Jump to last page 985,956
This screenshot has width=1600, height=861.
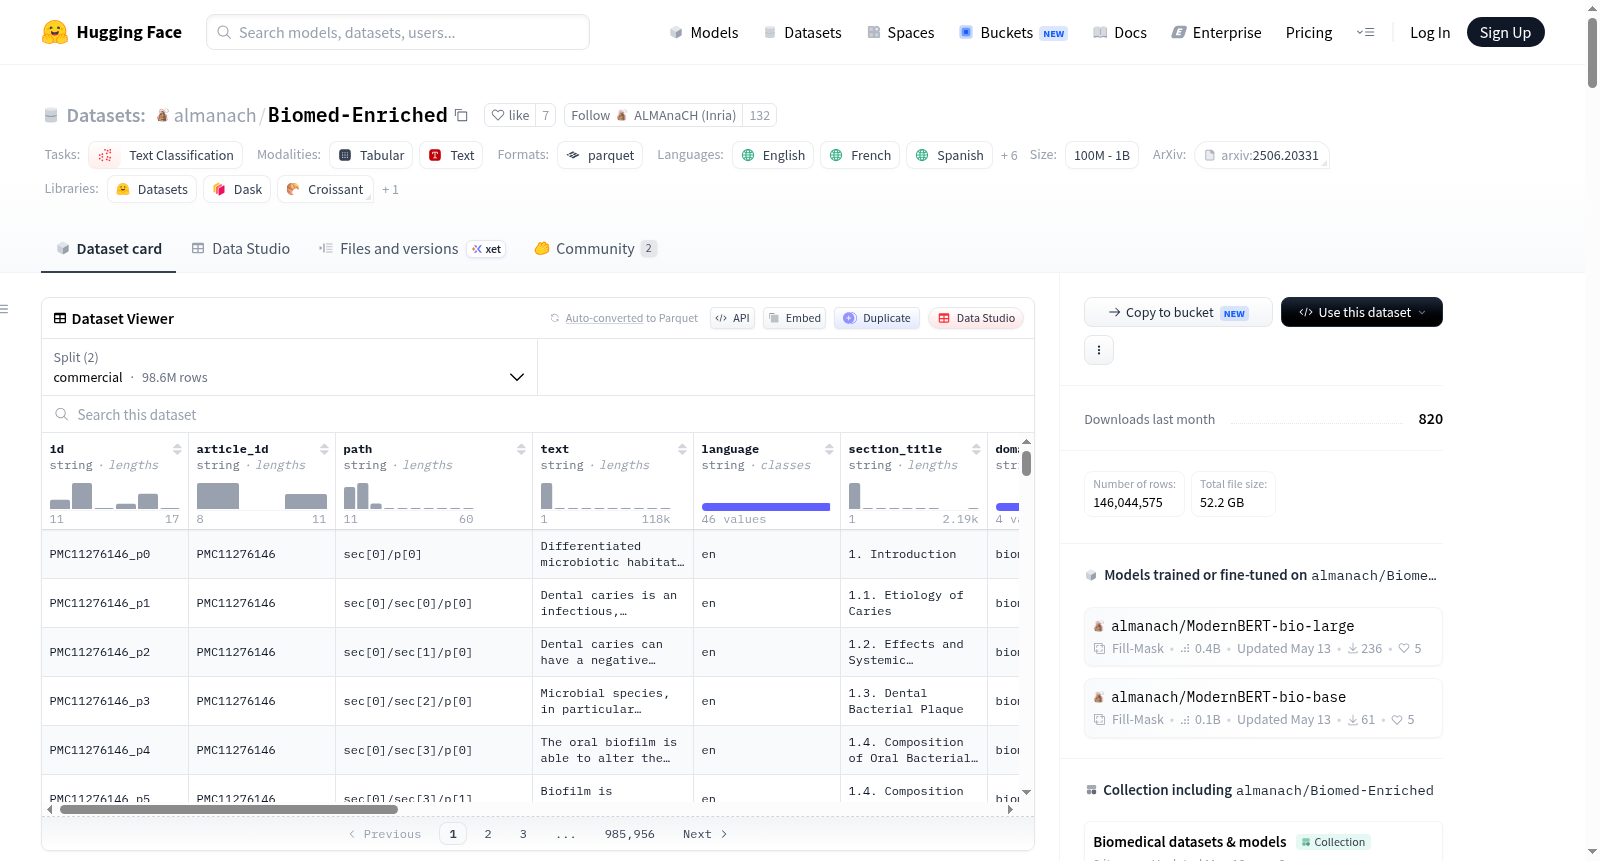(630, 834)
